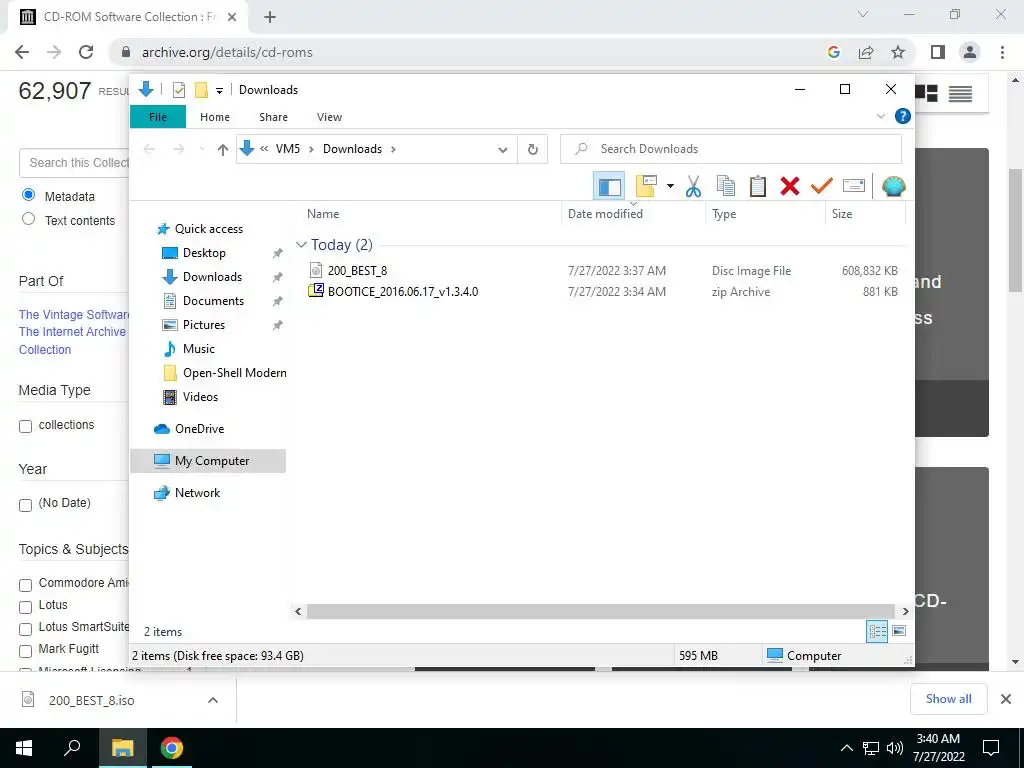This screenshot has width=1024, height=768.
Task: Click Chrome icon in taskbar
Action: [x=172, y=748]
